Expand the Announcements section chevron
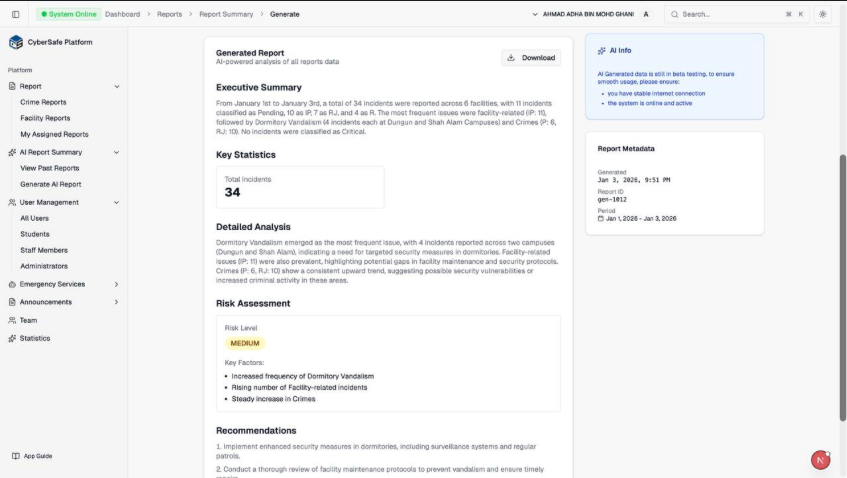This screenshot has width=847, height=478. (x=116, y=302)
